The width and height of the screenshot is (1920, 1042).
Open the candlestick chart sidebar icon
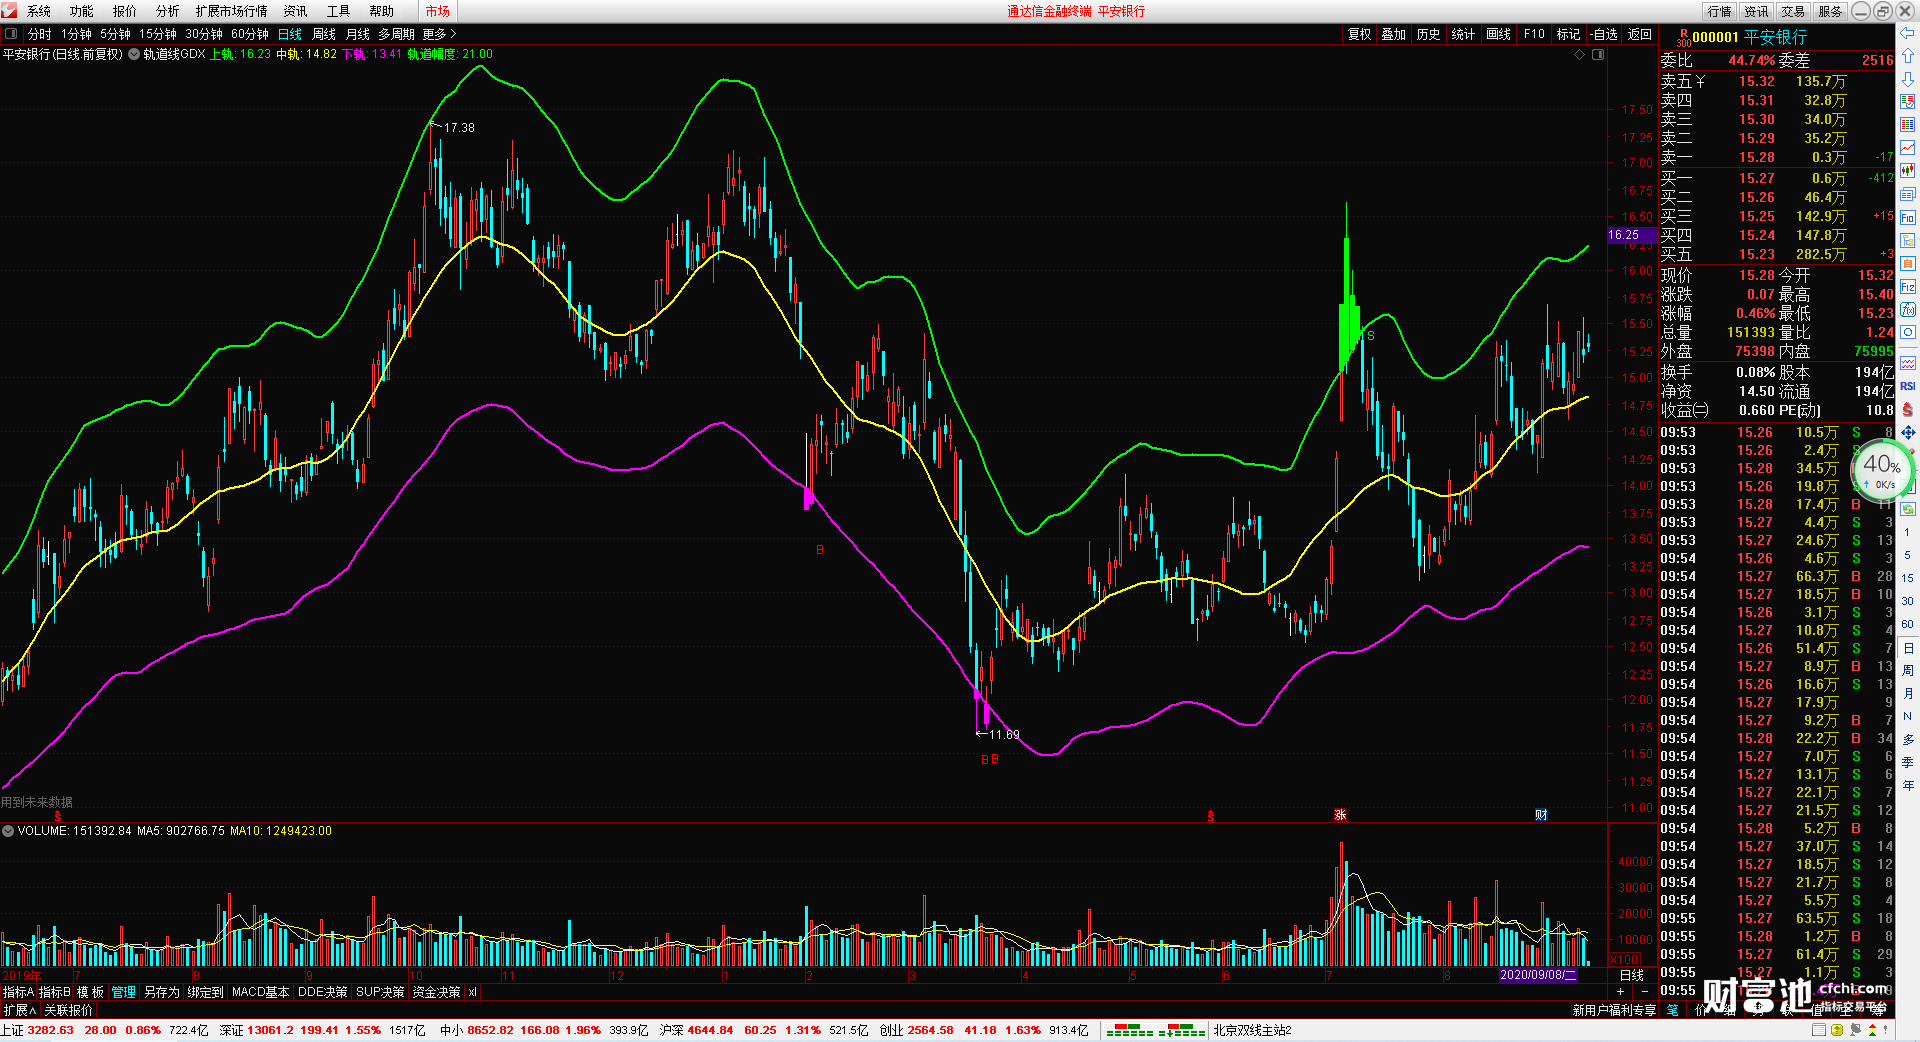coord(1908,171)
